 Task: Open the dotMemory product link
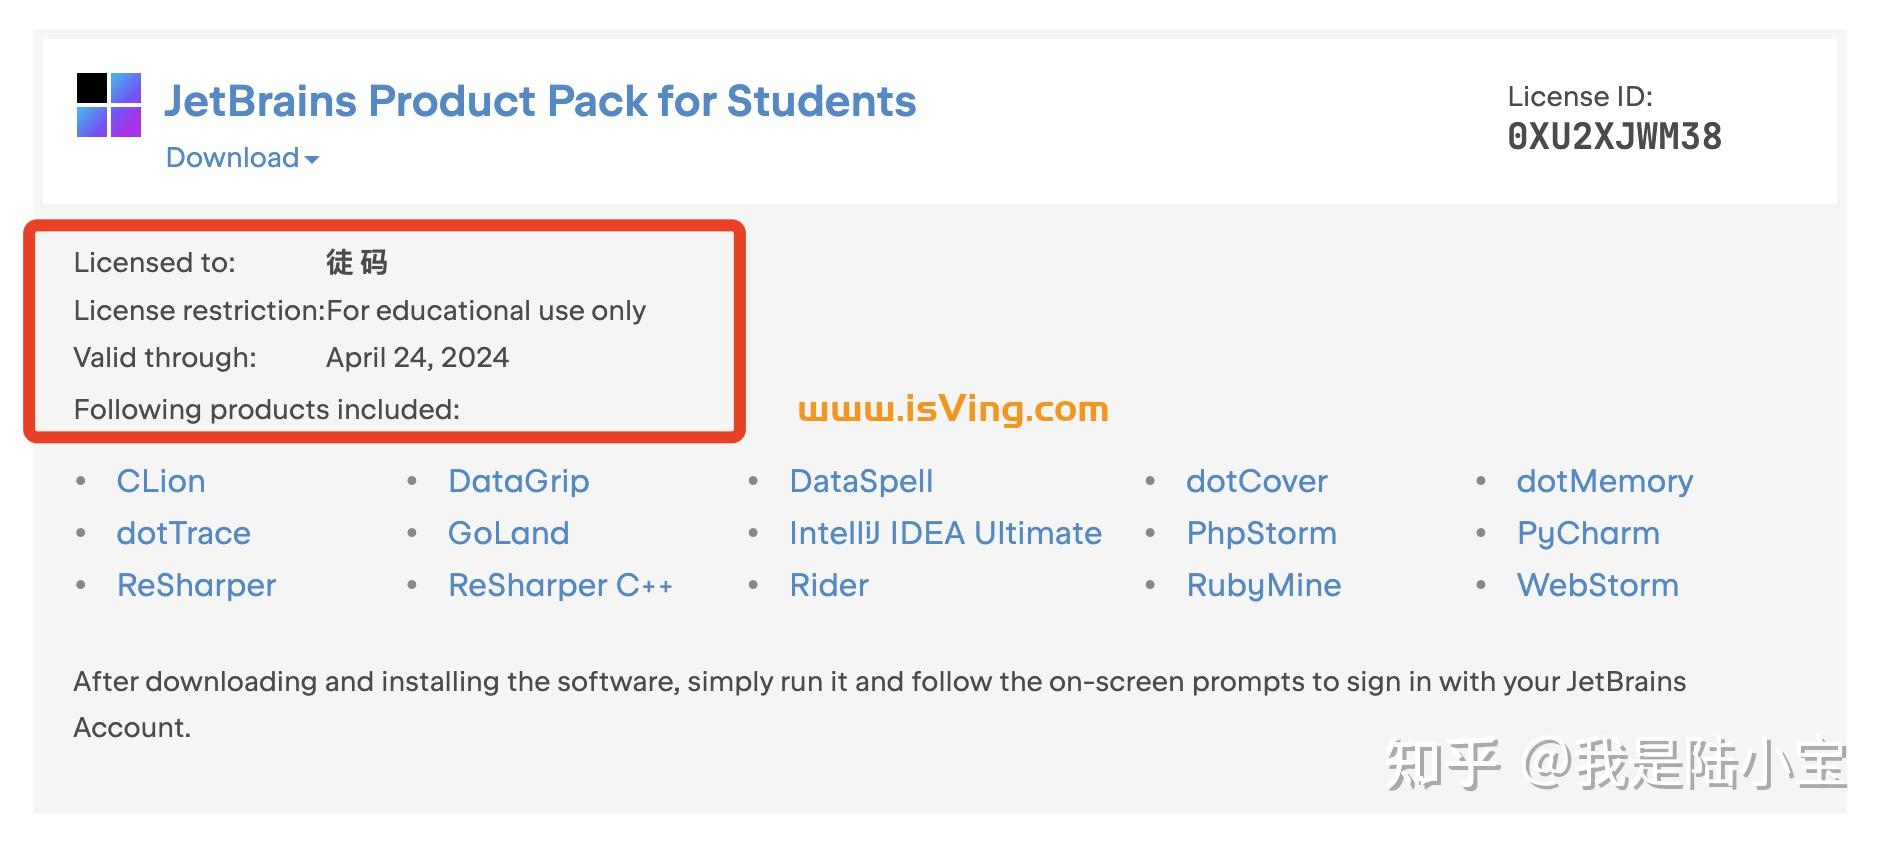tap(1605, 481)
